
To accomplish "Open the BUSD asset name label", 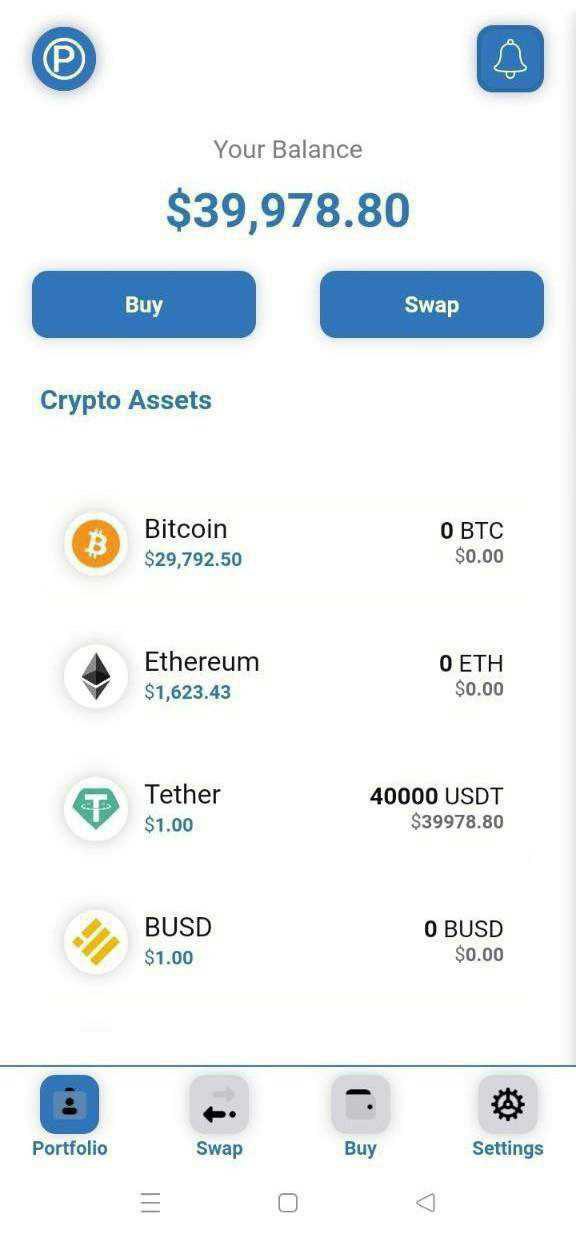I will tap(178, 927).
